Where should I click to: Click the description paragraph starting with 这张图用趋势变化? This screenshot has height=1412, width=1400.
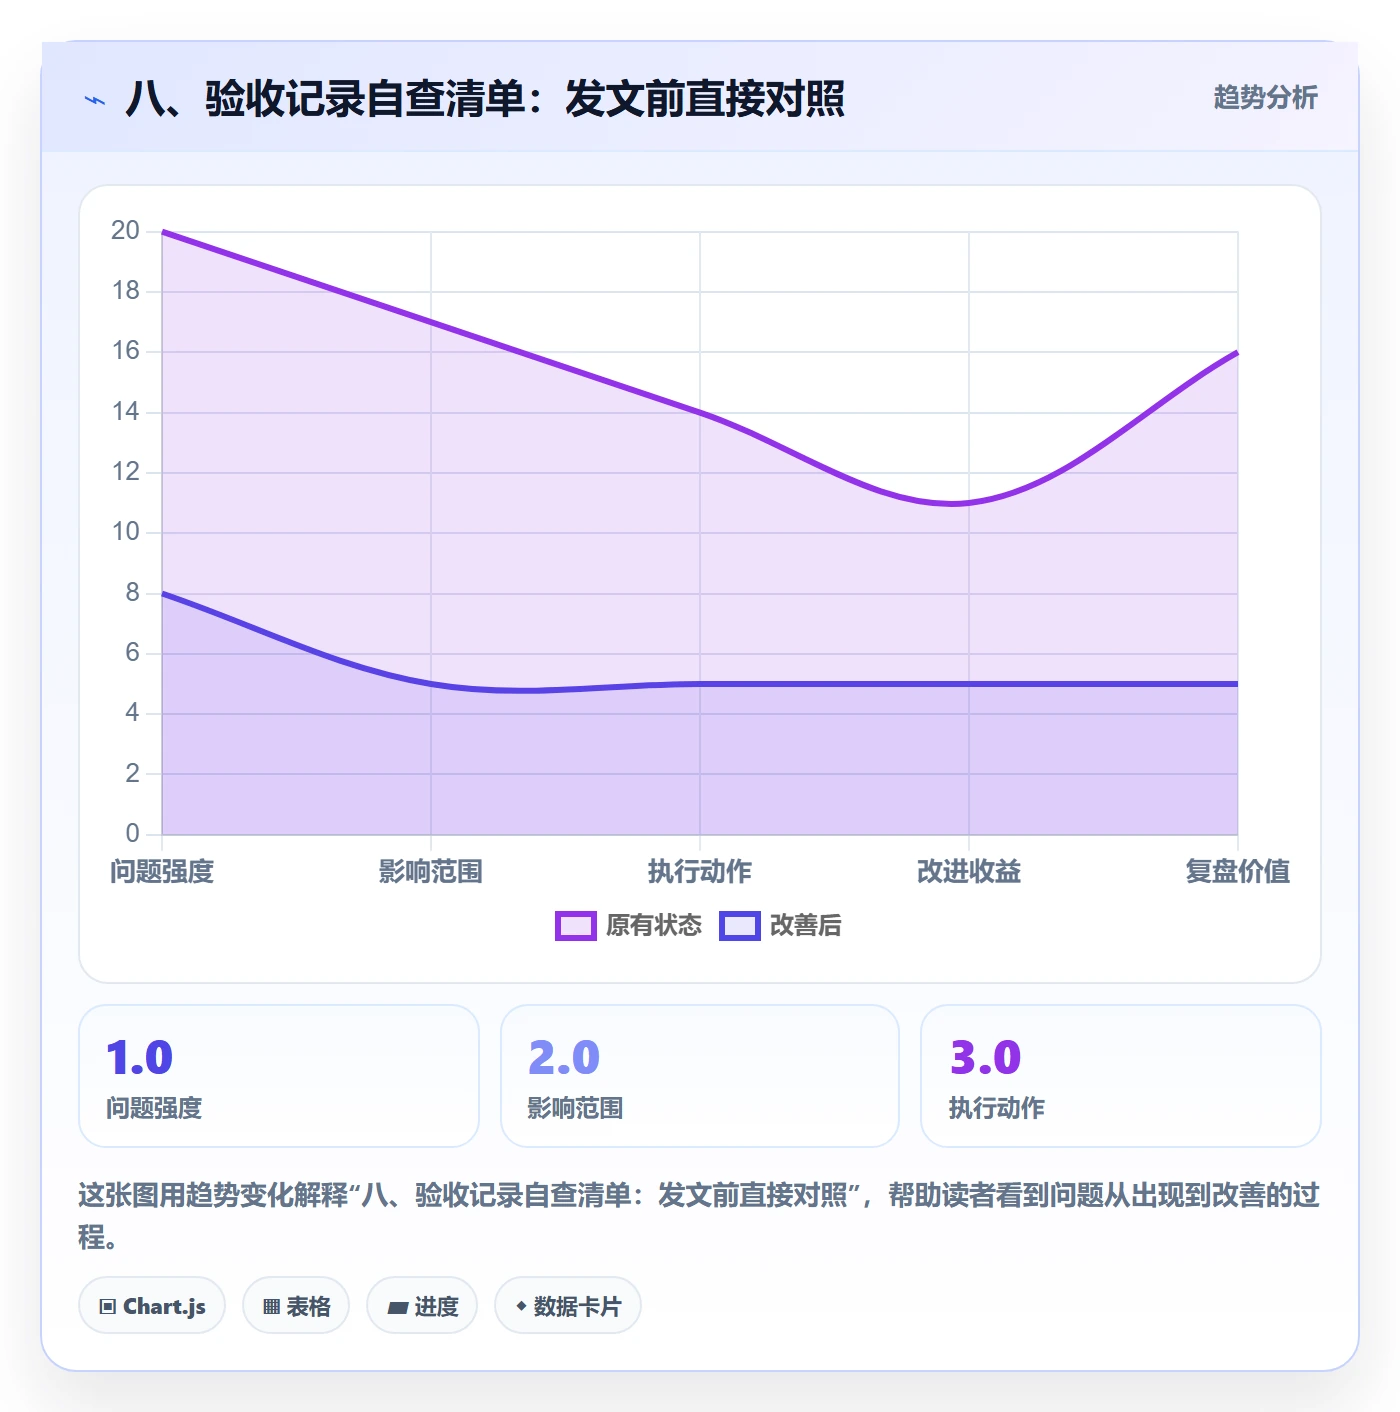[x=699, y=1215]
